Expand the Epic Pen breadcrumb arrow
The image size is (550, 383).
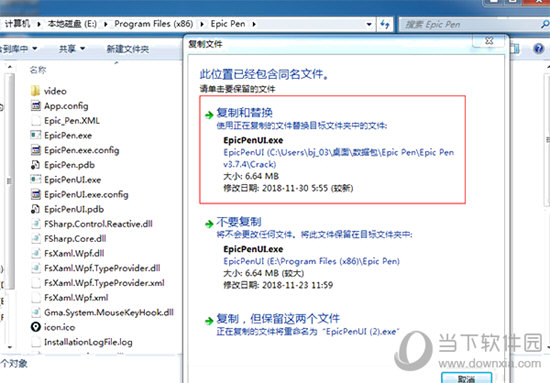pos(254,24)
